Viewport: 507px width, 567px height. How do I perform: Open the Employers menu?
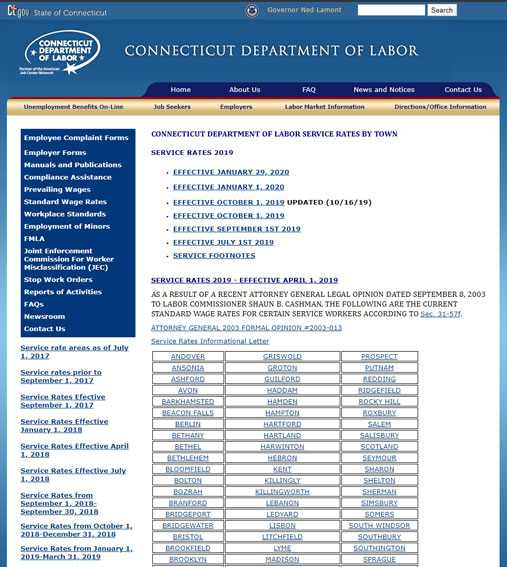click(236, 107)
